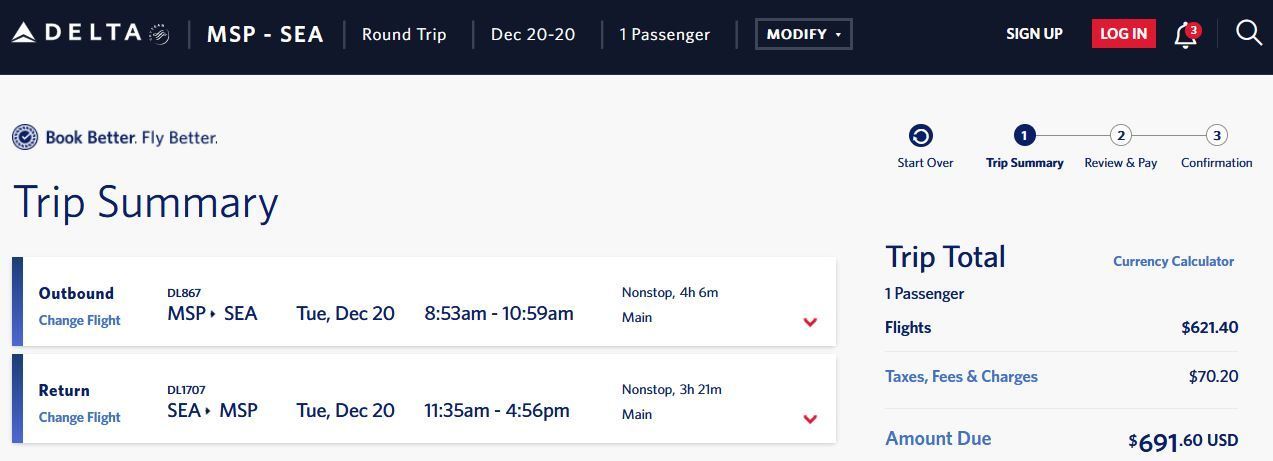Click the Delta logo to go home
The image size is (1273, 461).
[x=90, y=33]
